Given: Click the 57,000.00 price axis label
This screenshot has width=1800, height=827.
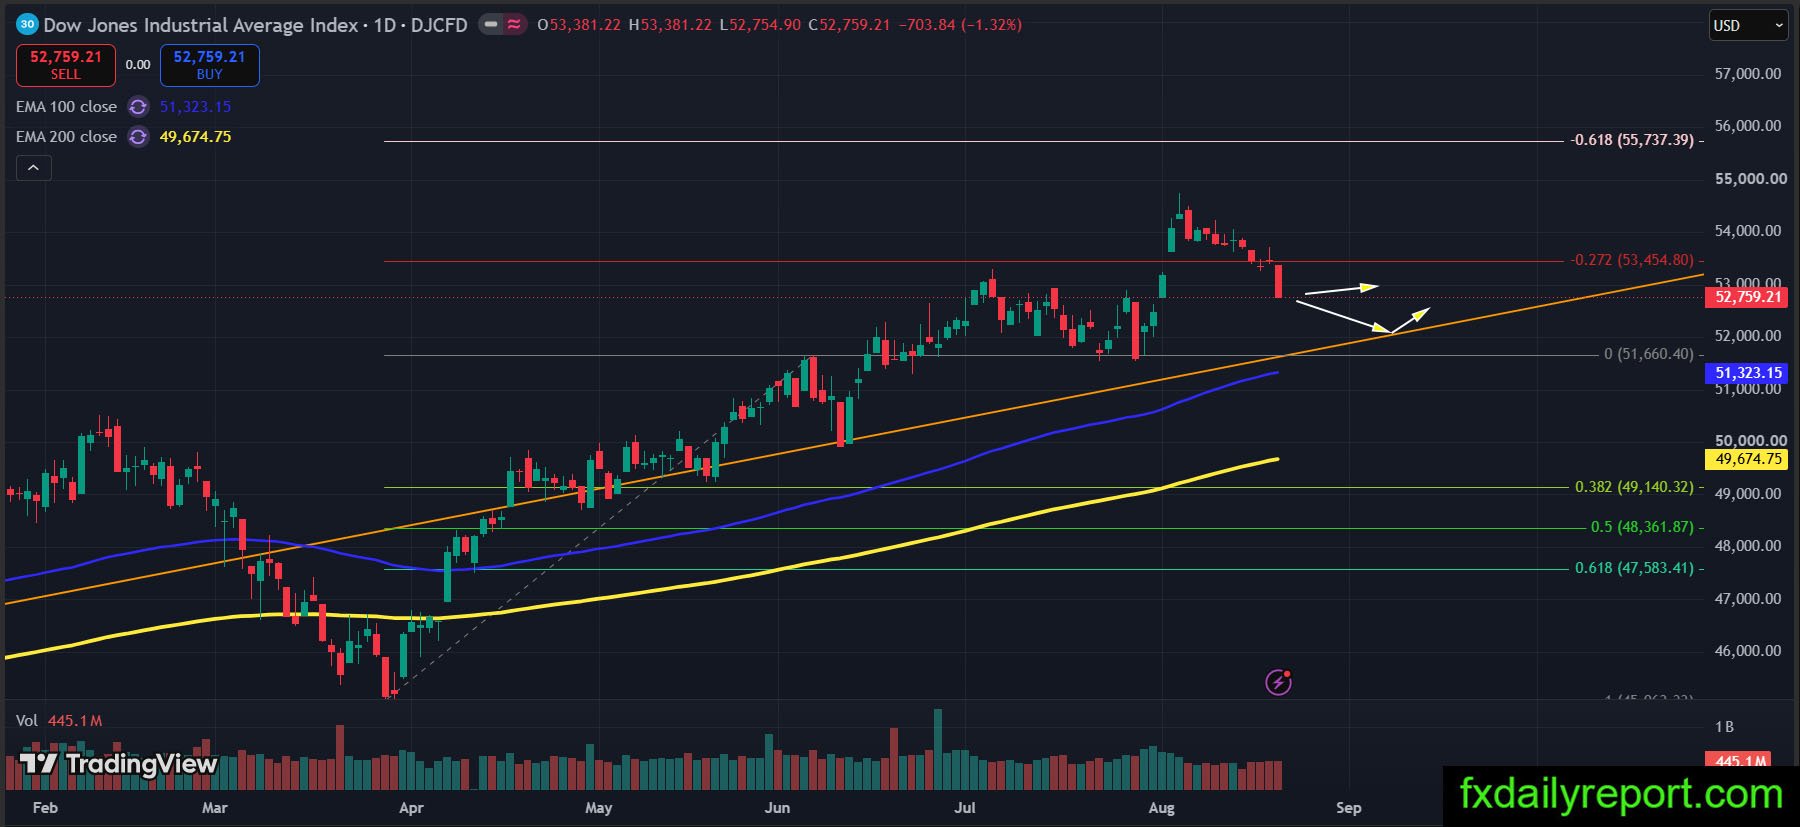Looking at the screenshot, I should [x=1748, y=74].
